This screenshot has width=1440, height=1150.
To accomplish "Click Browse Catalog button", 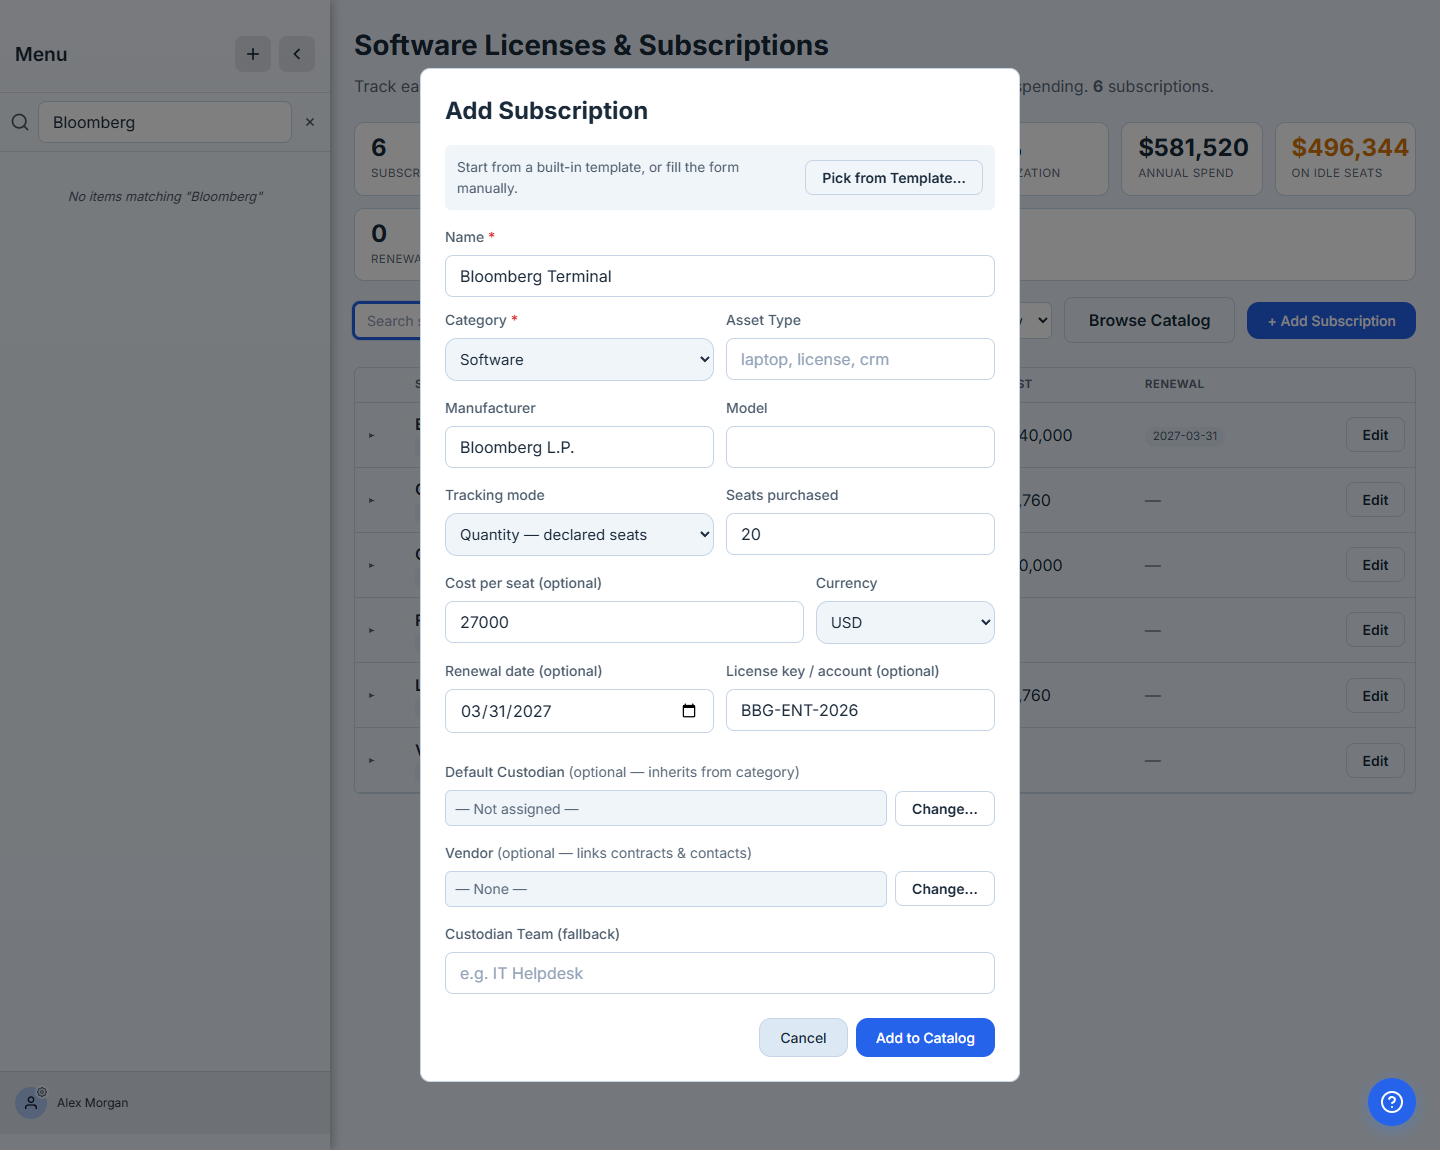I will pos(1149,320).
